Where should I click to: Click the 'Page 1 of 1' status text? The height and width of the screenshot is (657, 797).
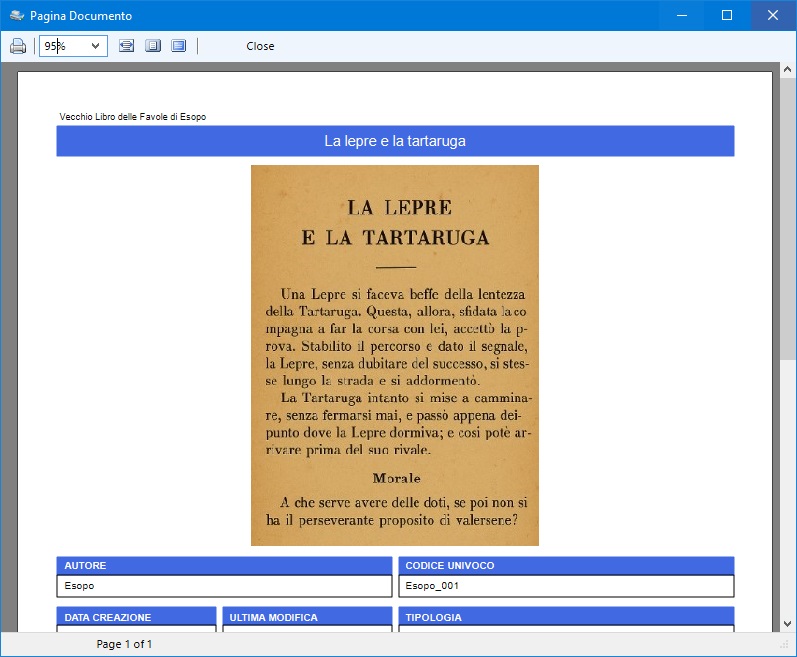coord(124,644)
